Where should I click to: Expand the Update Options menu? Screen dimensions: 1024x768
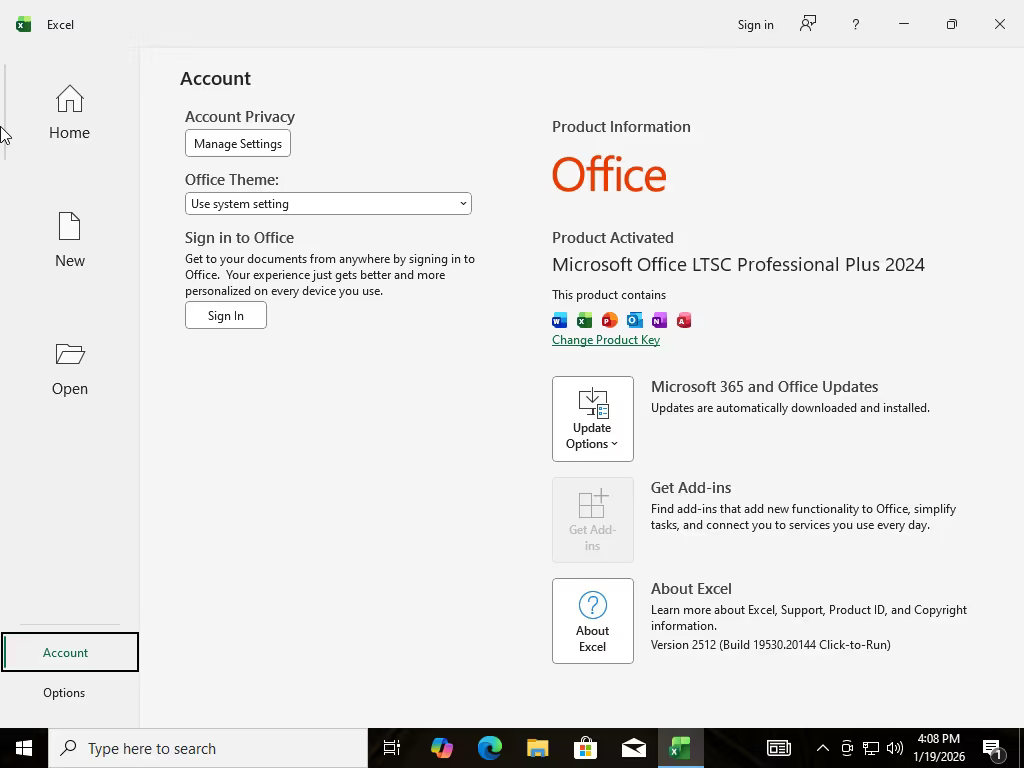592,419
